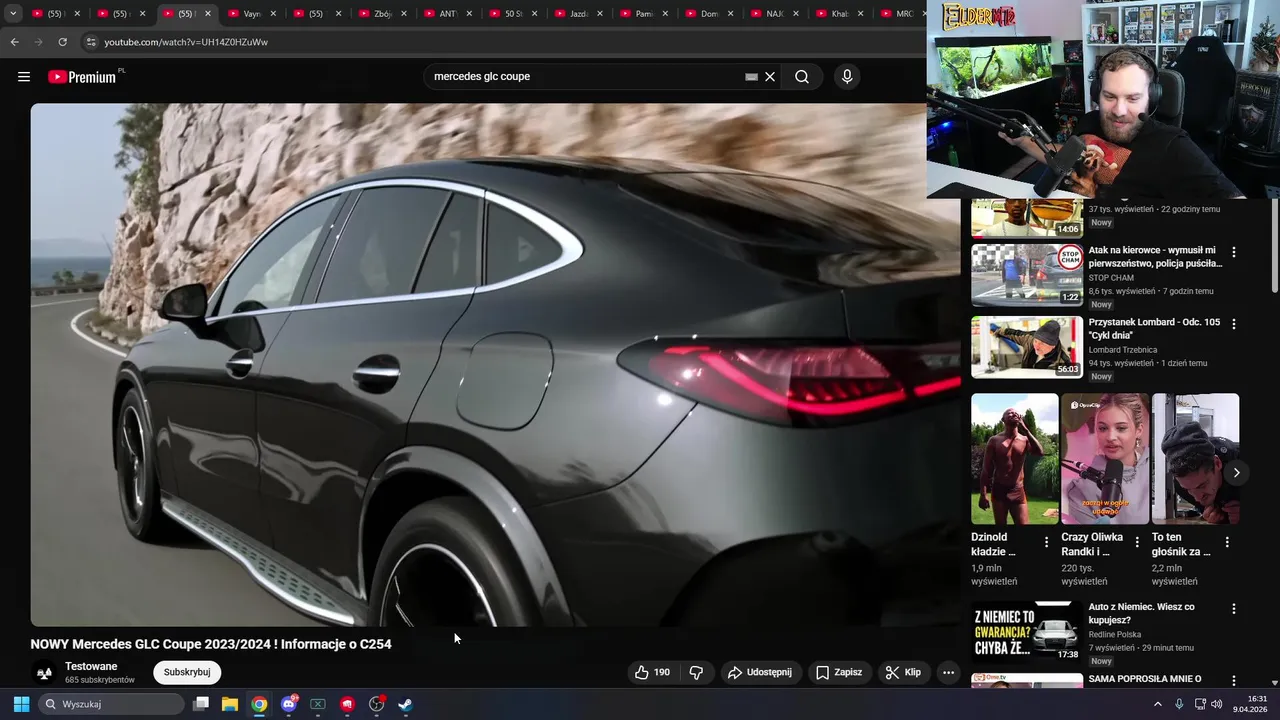Open options for 'Crazy Oliwka Randki' short
Viewport: 1280px width, 720px height.
tap(1137, 542)
